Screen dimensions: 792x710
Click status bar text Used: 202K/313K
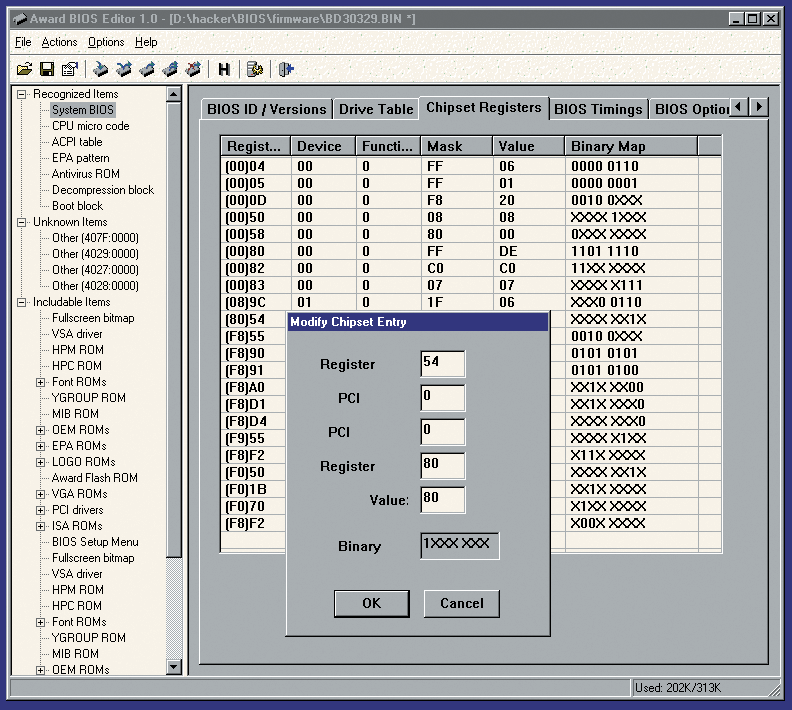(678, 688)
